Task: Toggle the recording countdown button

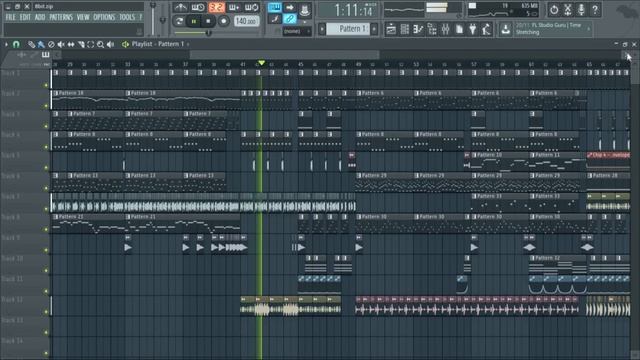Action: click(x=216, y=7)
